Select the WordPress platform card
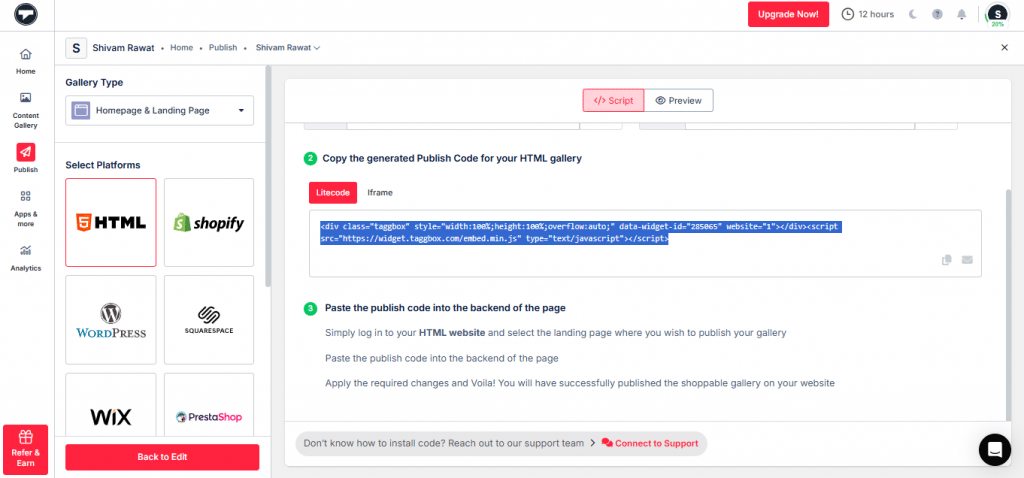Screen dimensions: 1024x478 (111, 320)
